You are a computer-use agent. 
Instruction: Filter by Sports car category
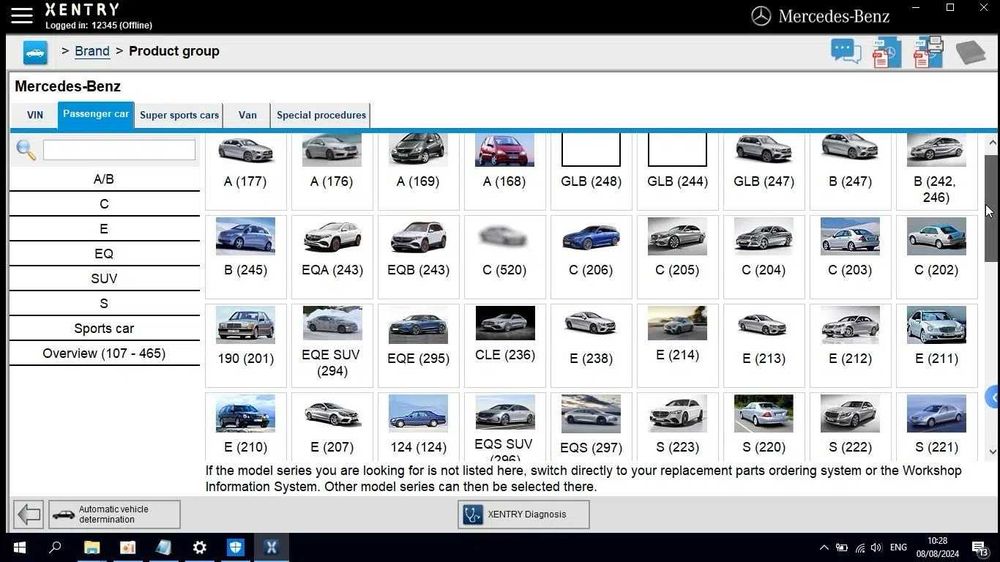[104, 329]
